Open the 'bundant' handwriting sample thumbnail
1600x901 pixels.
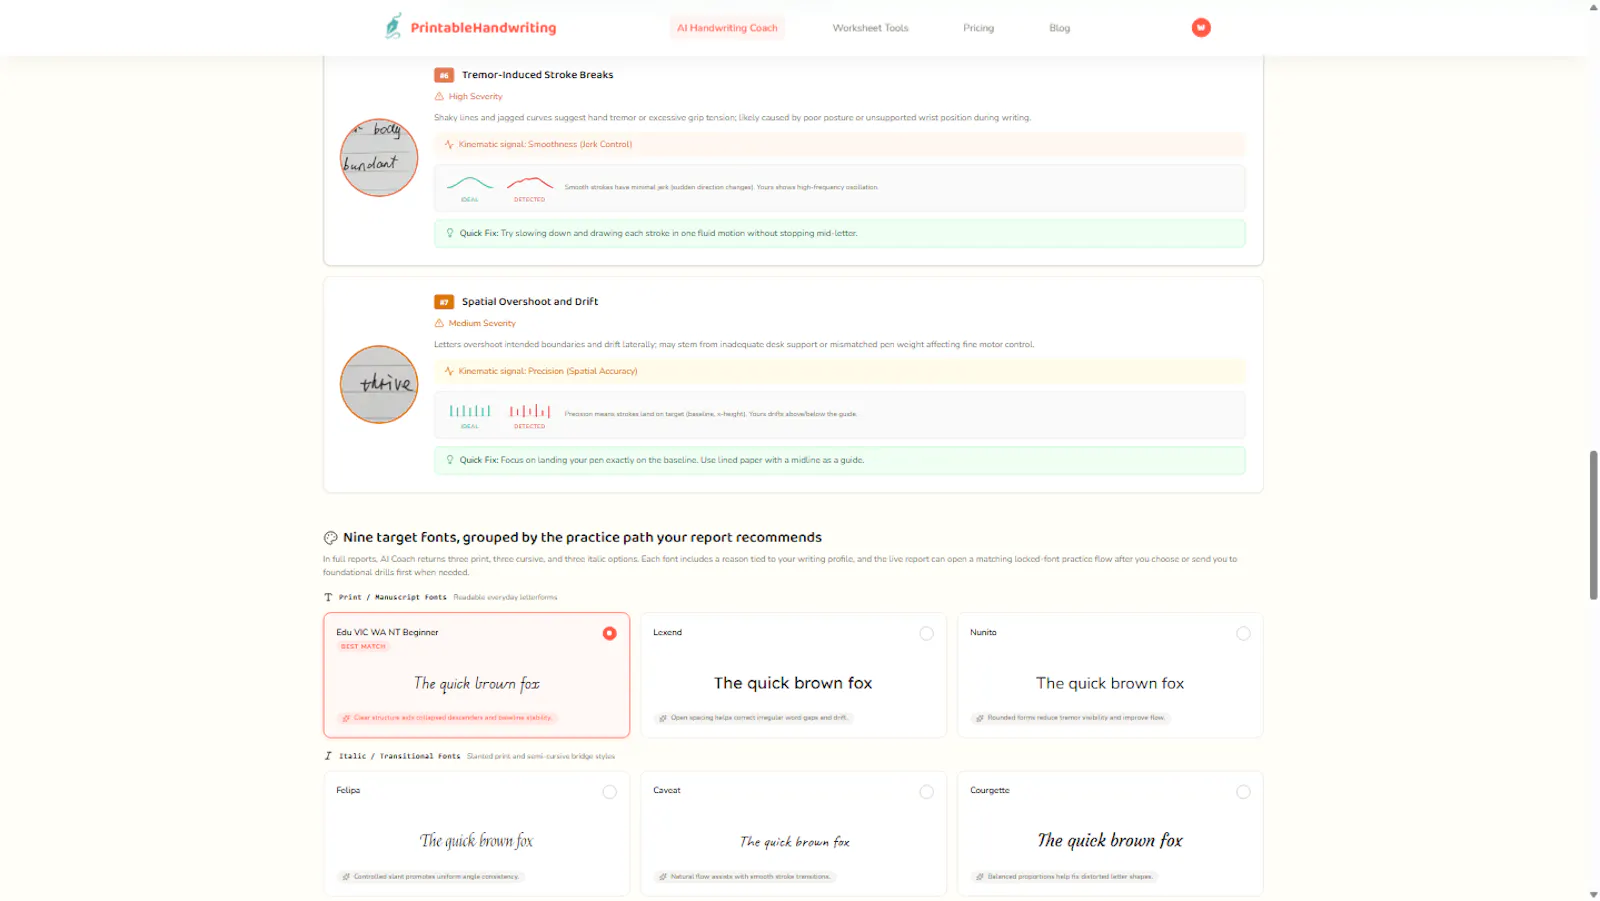(x=379, y=158)
